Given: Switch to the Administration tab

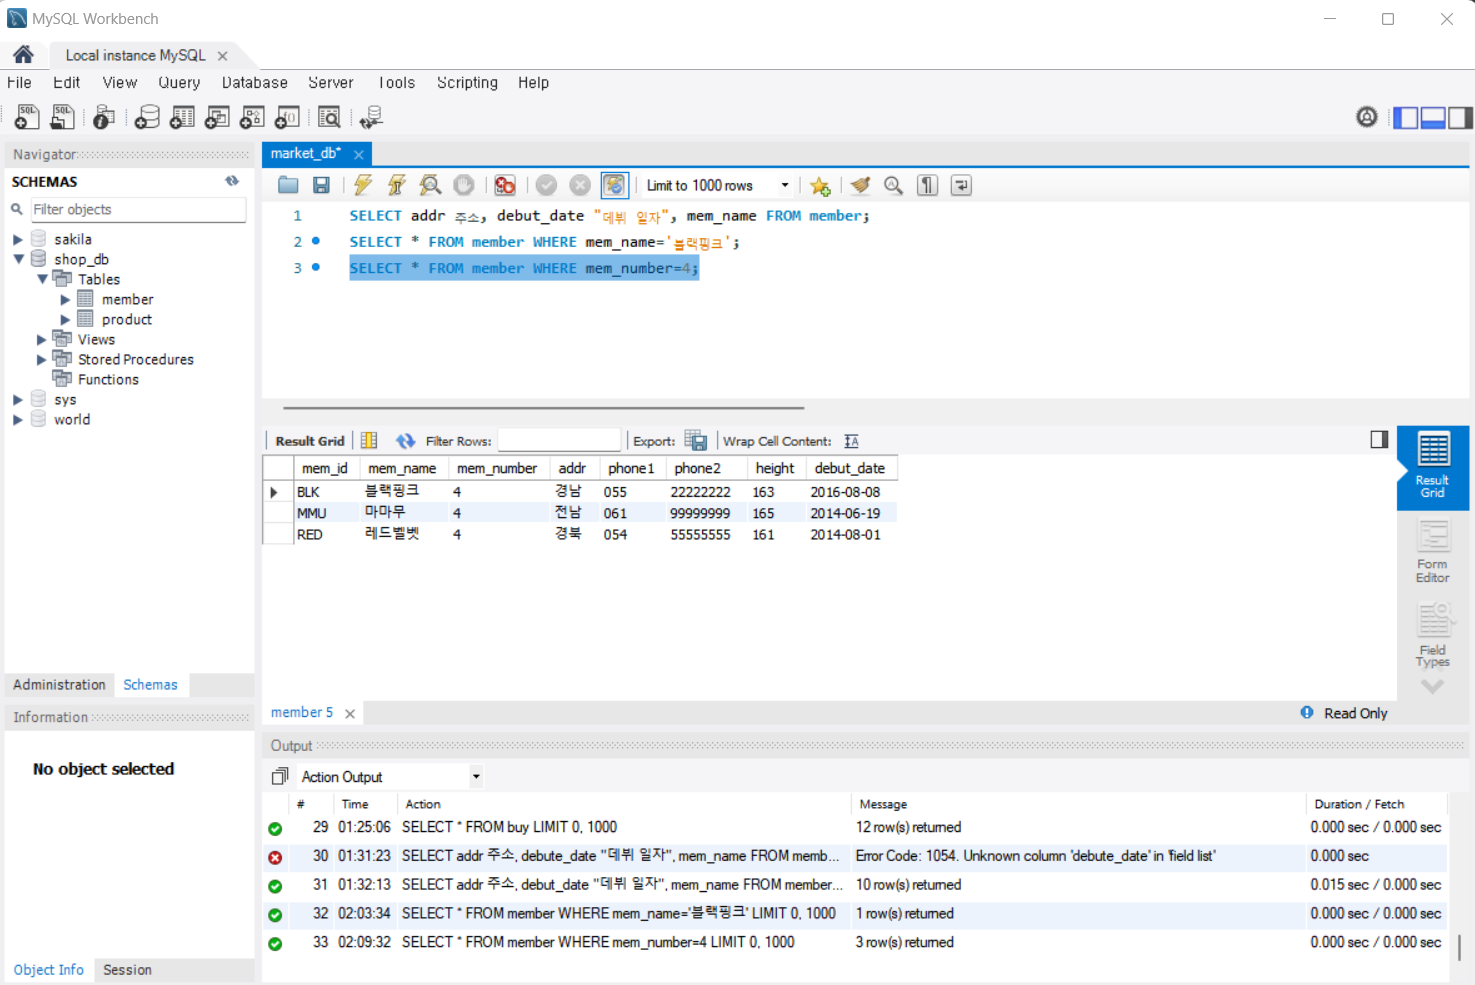Looking at the screenshot, I should 59,684.
